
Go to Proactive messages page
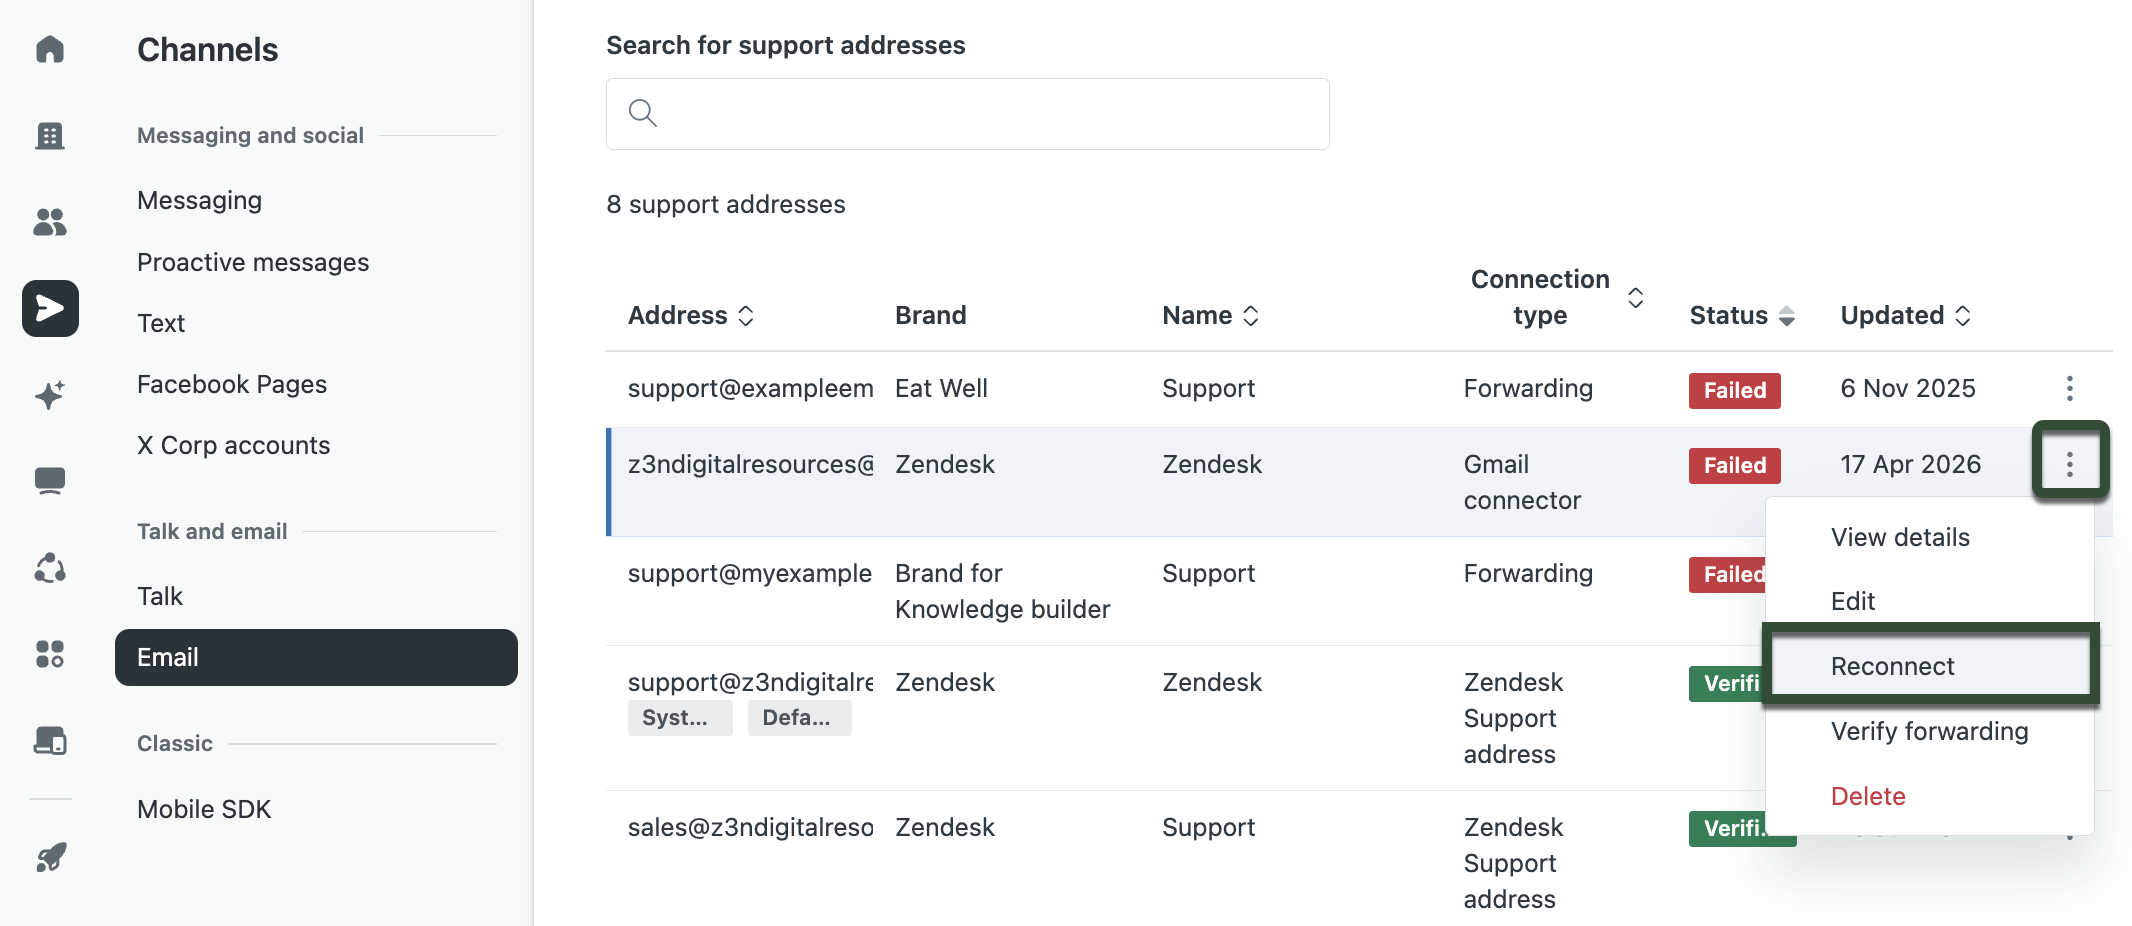[x=253, y=262]
